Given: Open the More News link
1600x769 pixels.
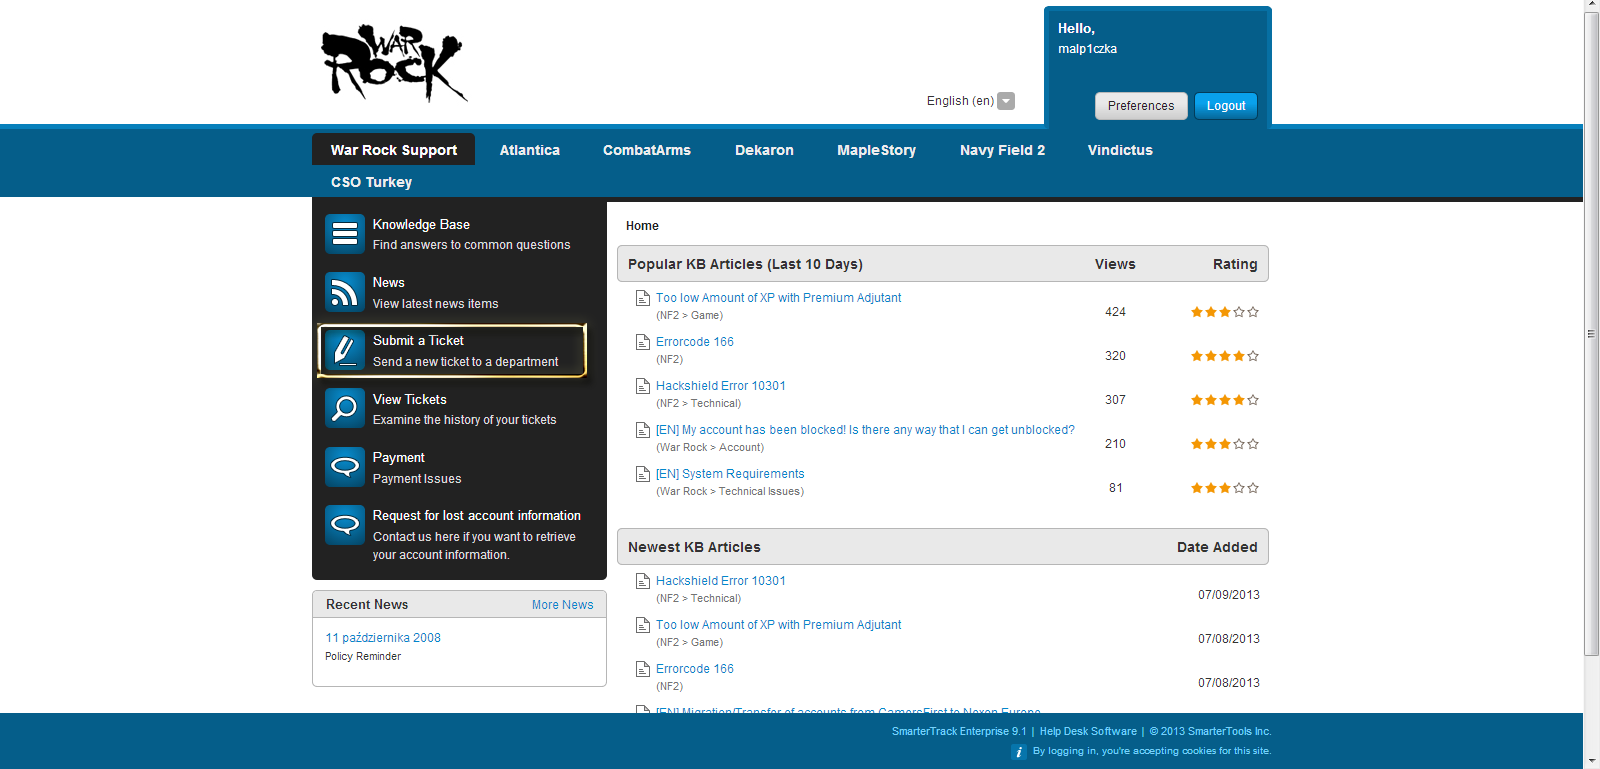Looking at the screenshot, I should [562, 605].
